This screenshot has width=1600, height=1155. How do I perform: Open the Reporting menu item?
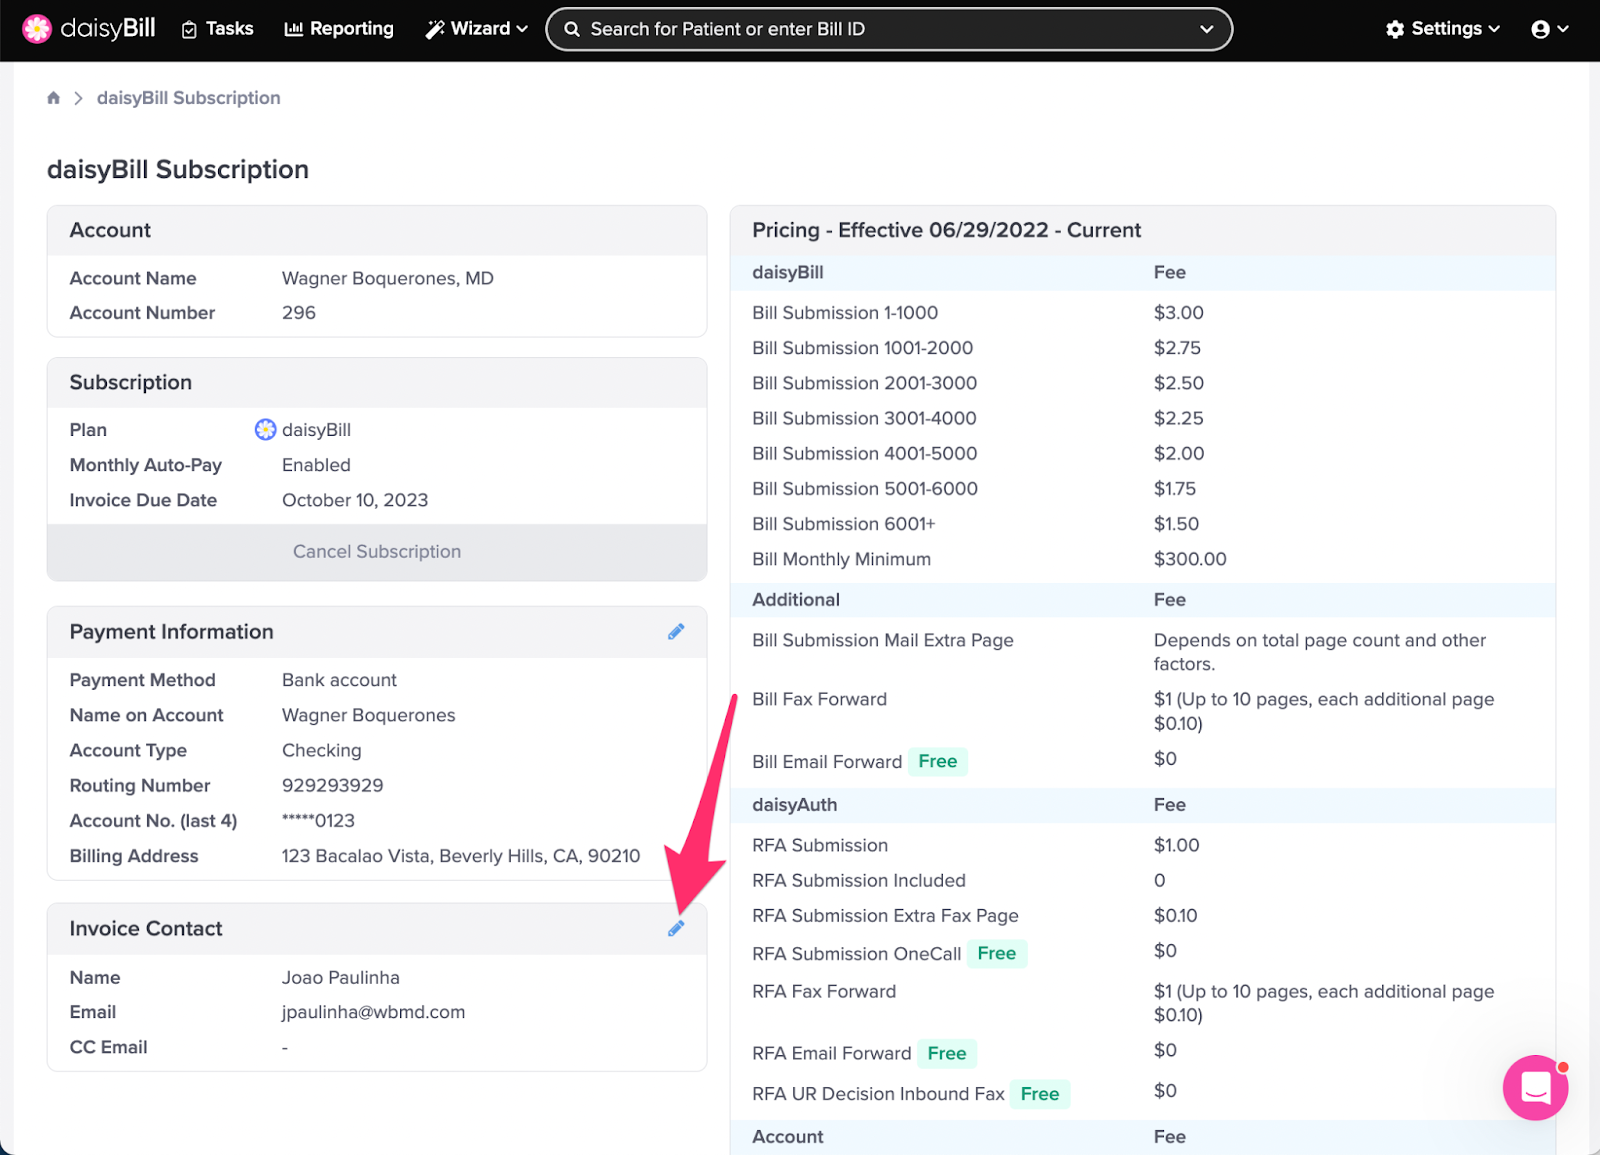point(338,29)
